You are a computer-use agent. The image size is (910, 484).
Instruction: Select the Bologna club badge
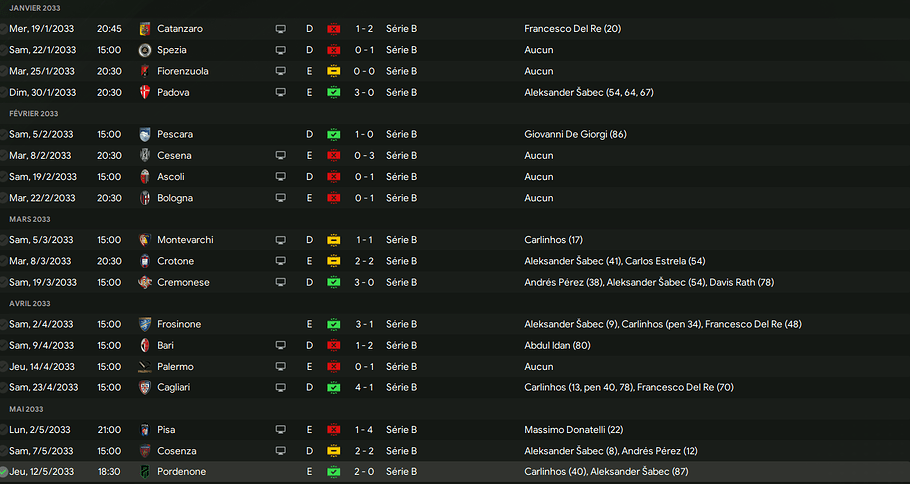[145, 198]
